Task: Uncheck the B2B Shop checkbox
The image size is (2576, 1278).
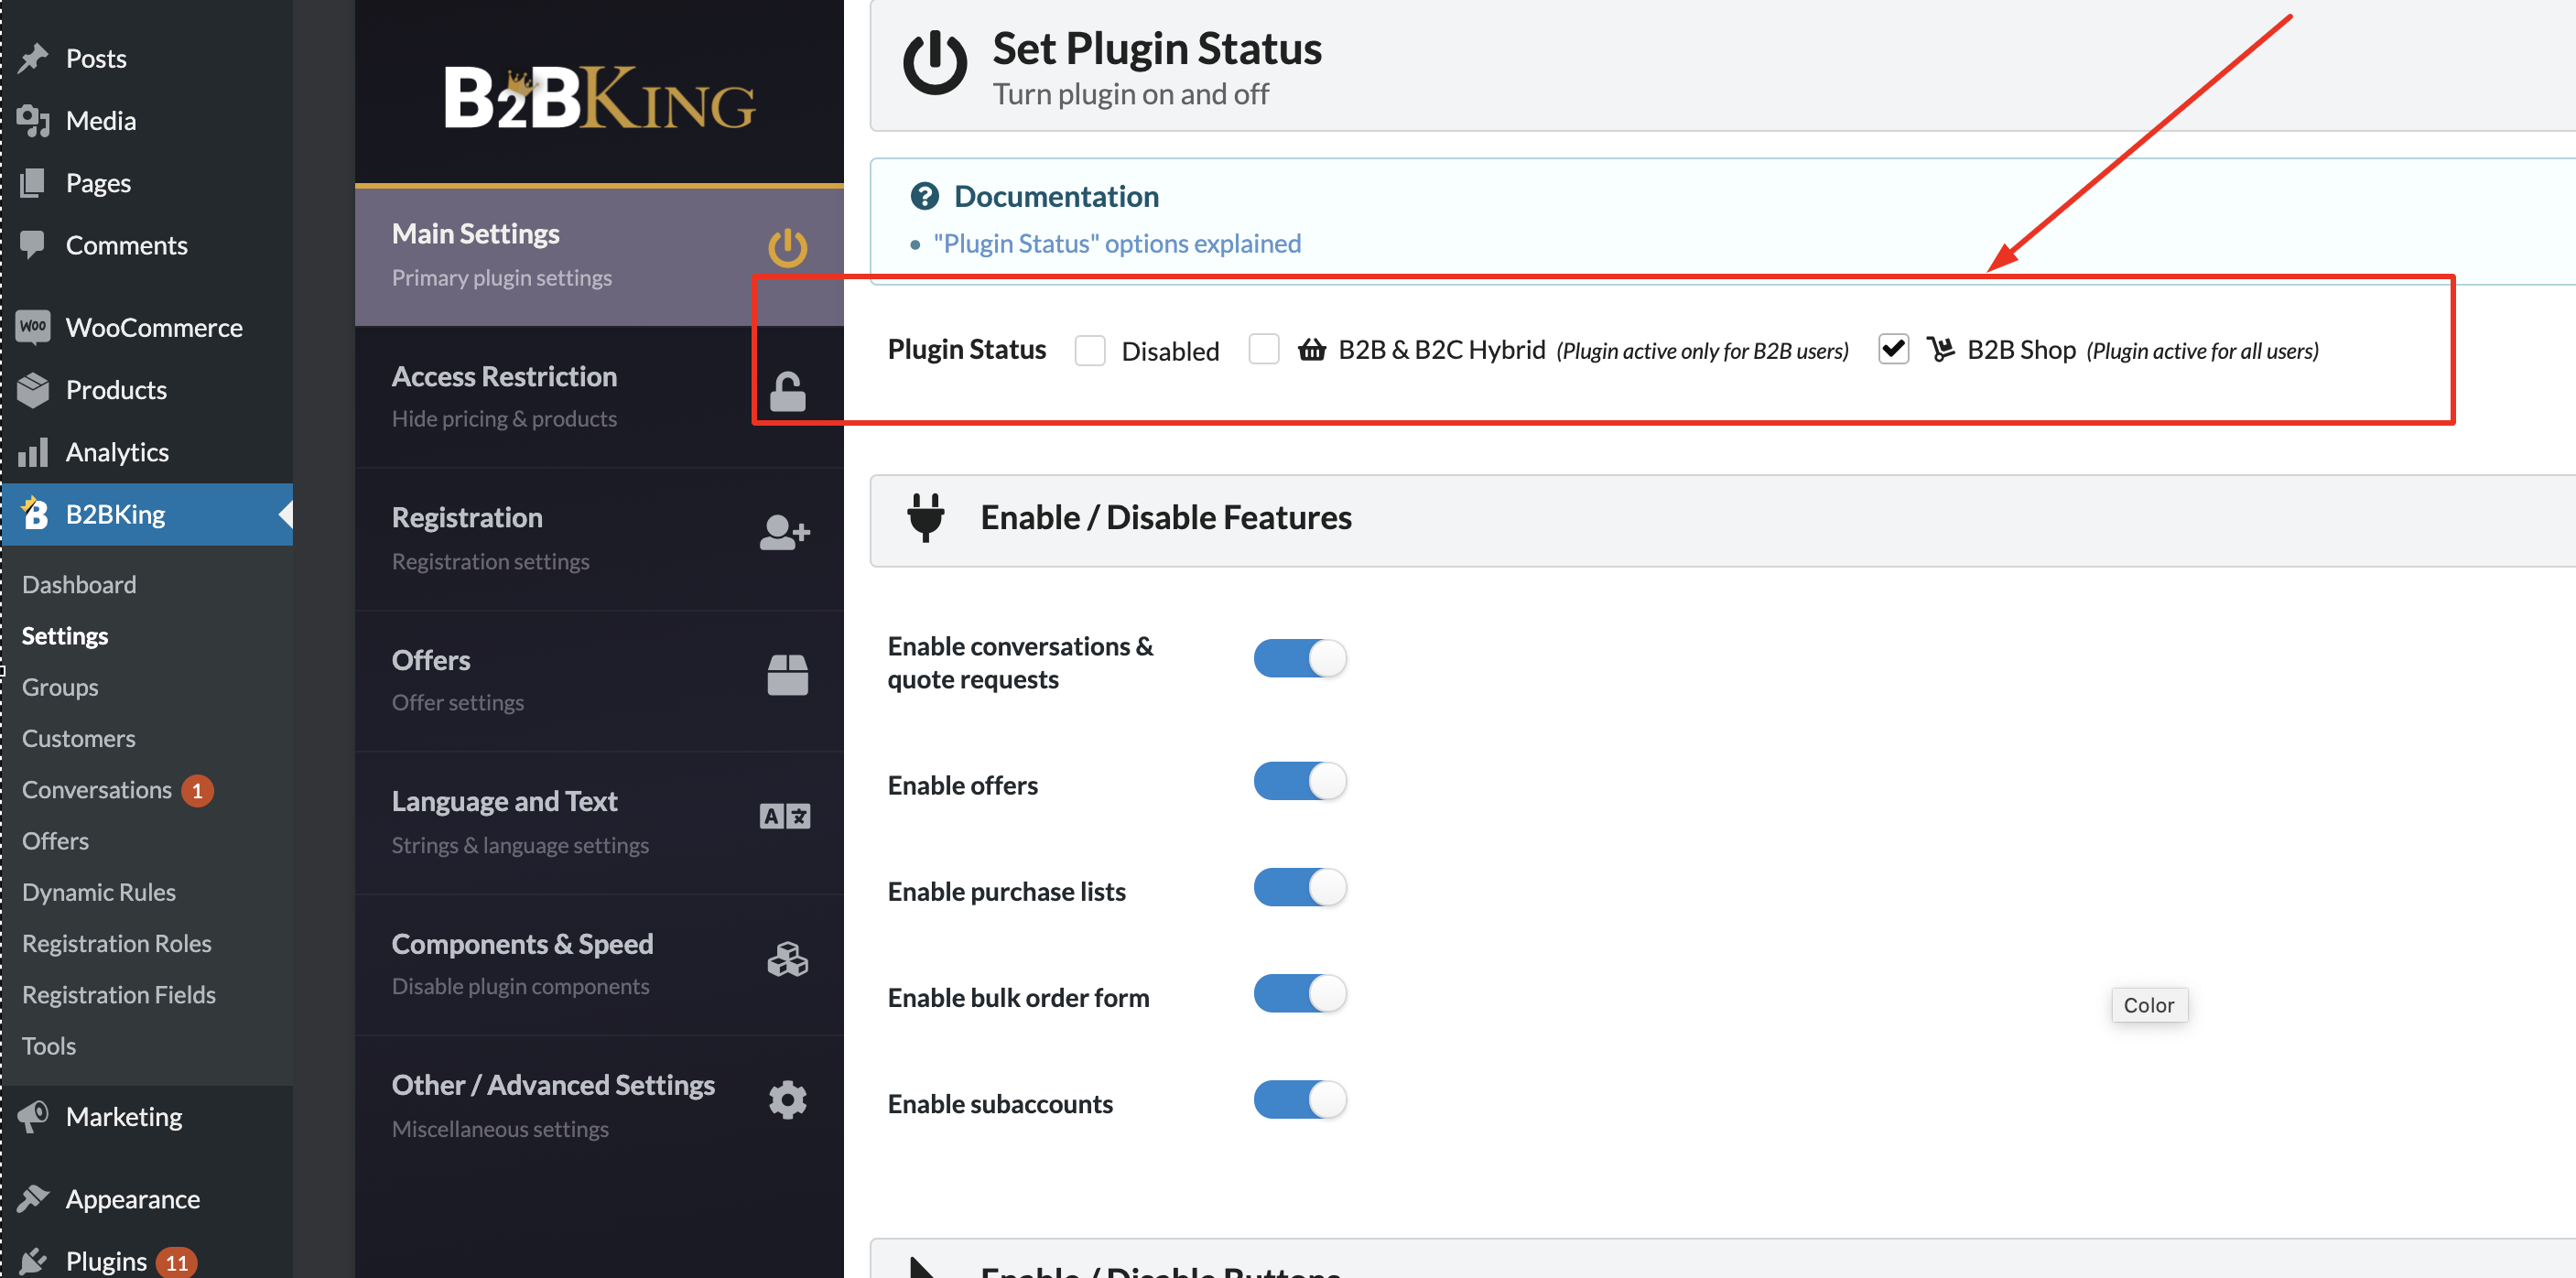Action: [x=1893, y=349]
